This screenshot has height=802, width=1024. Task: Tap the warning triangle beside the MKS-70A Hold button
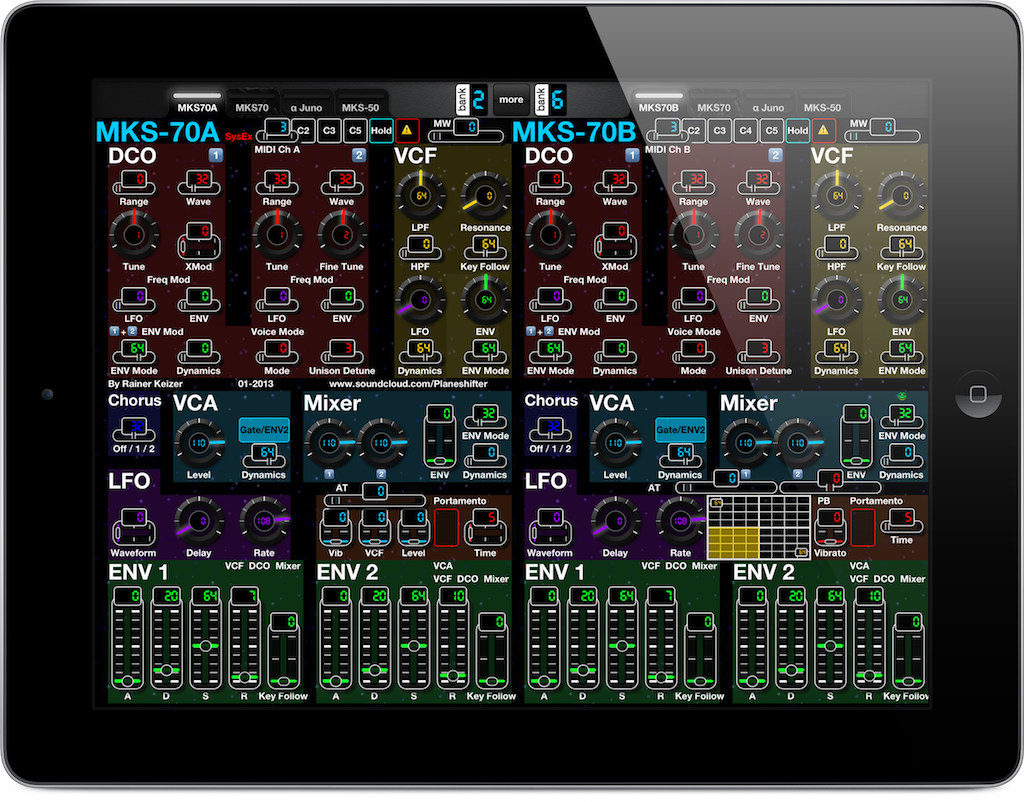pos(405,130)
